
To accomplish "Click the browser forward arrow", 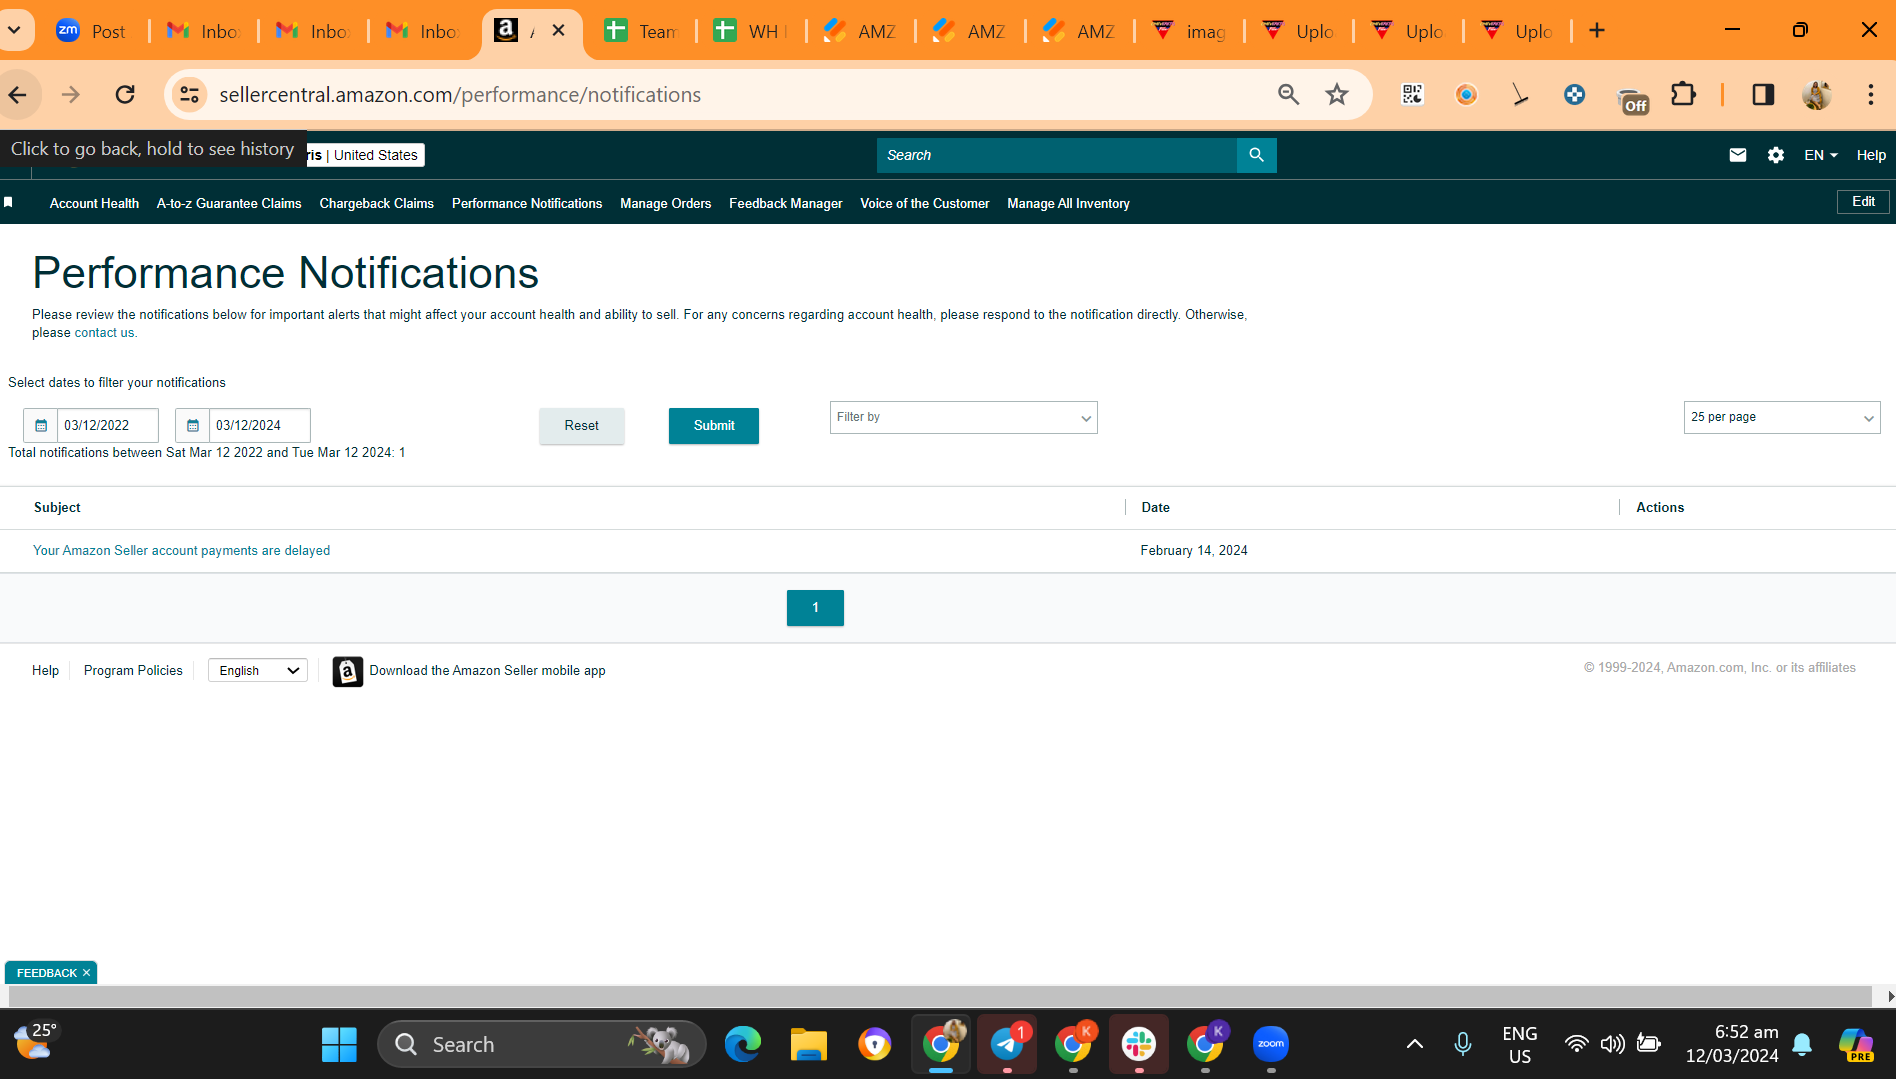I will pyautogui.click(x=71, y=95).
